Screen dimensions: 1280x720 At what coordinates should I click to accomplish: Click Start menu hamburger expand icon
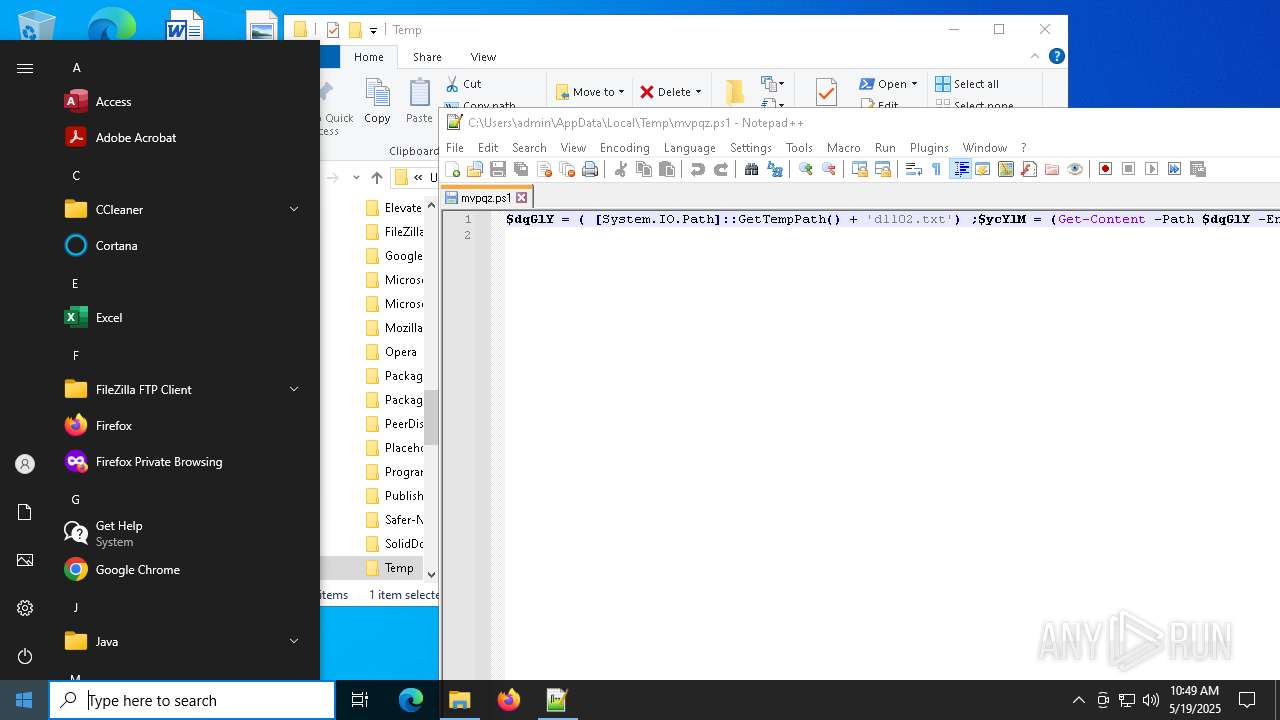pos(25,68)
